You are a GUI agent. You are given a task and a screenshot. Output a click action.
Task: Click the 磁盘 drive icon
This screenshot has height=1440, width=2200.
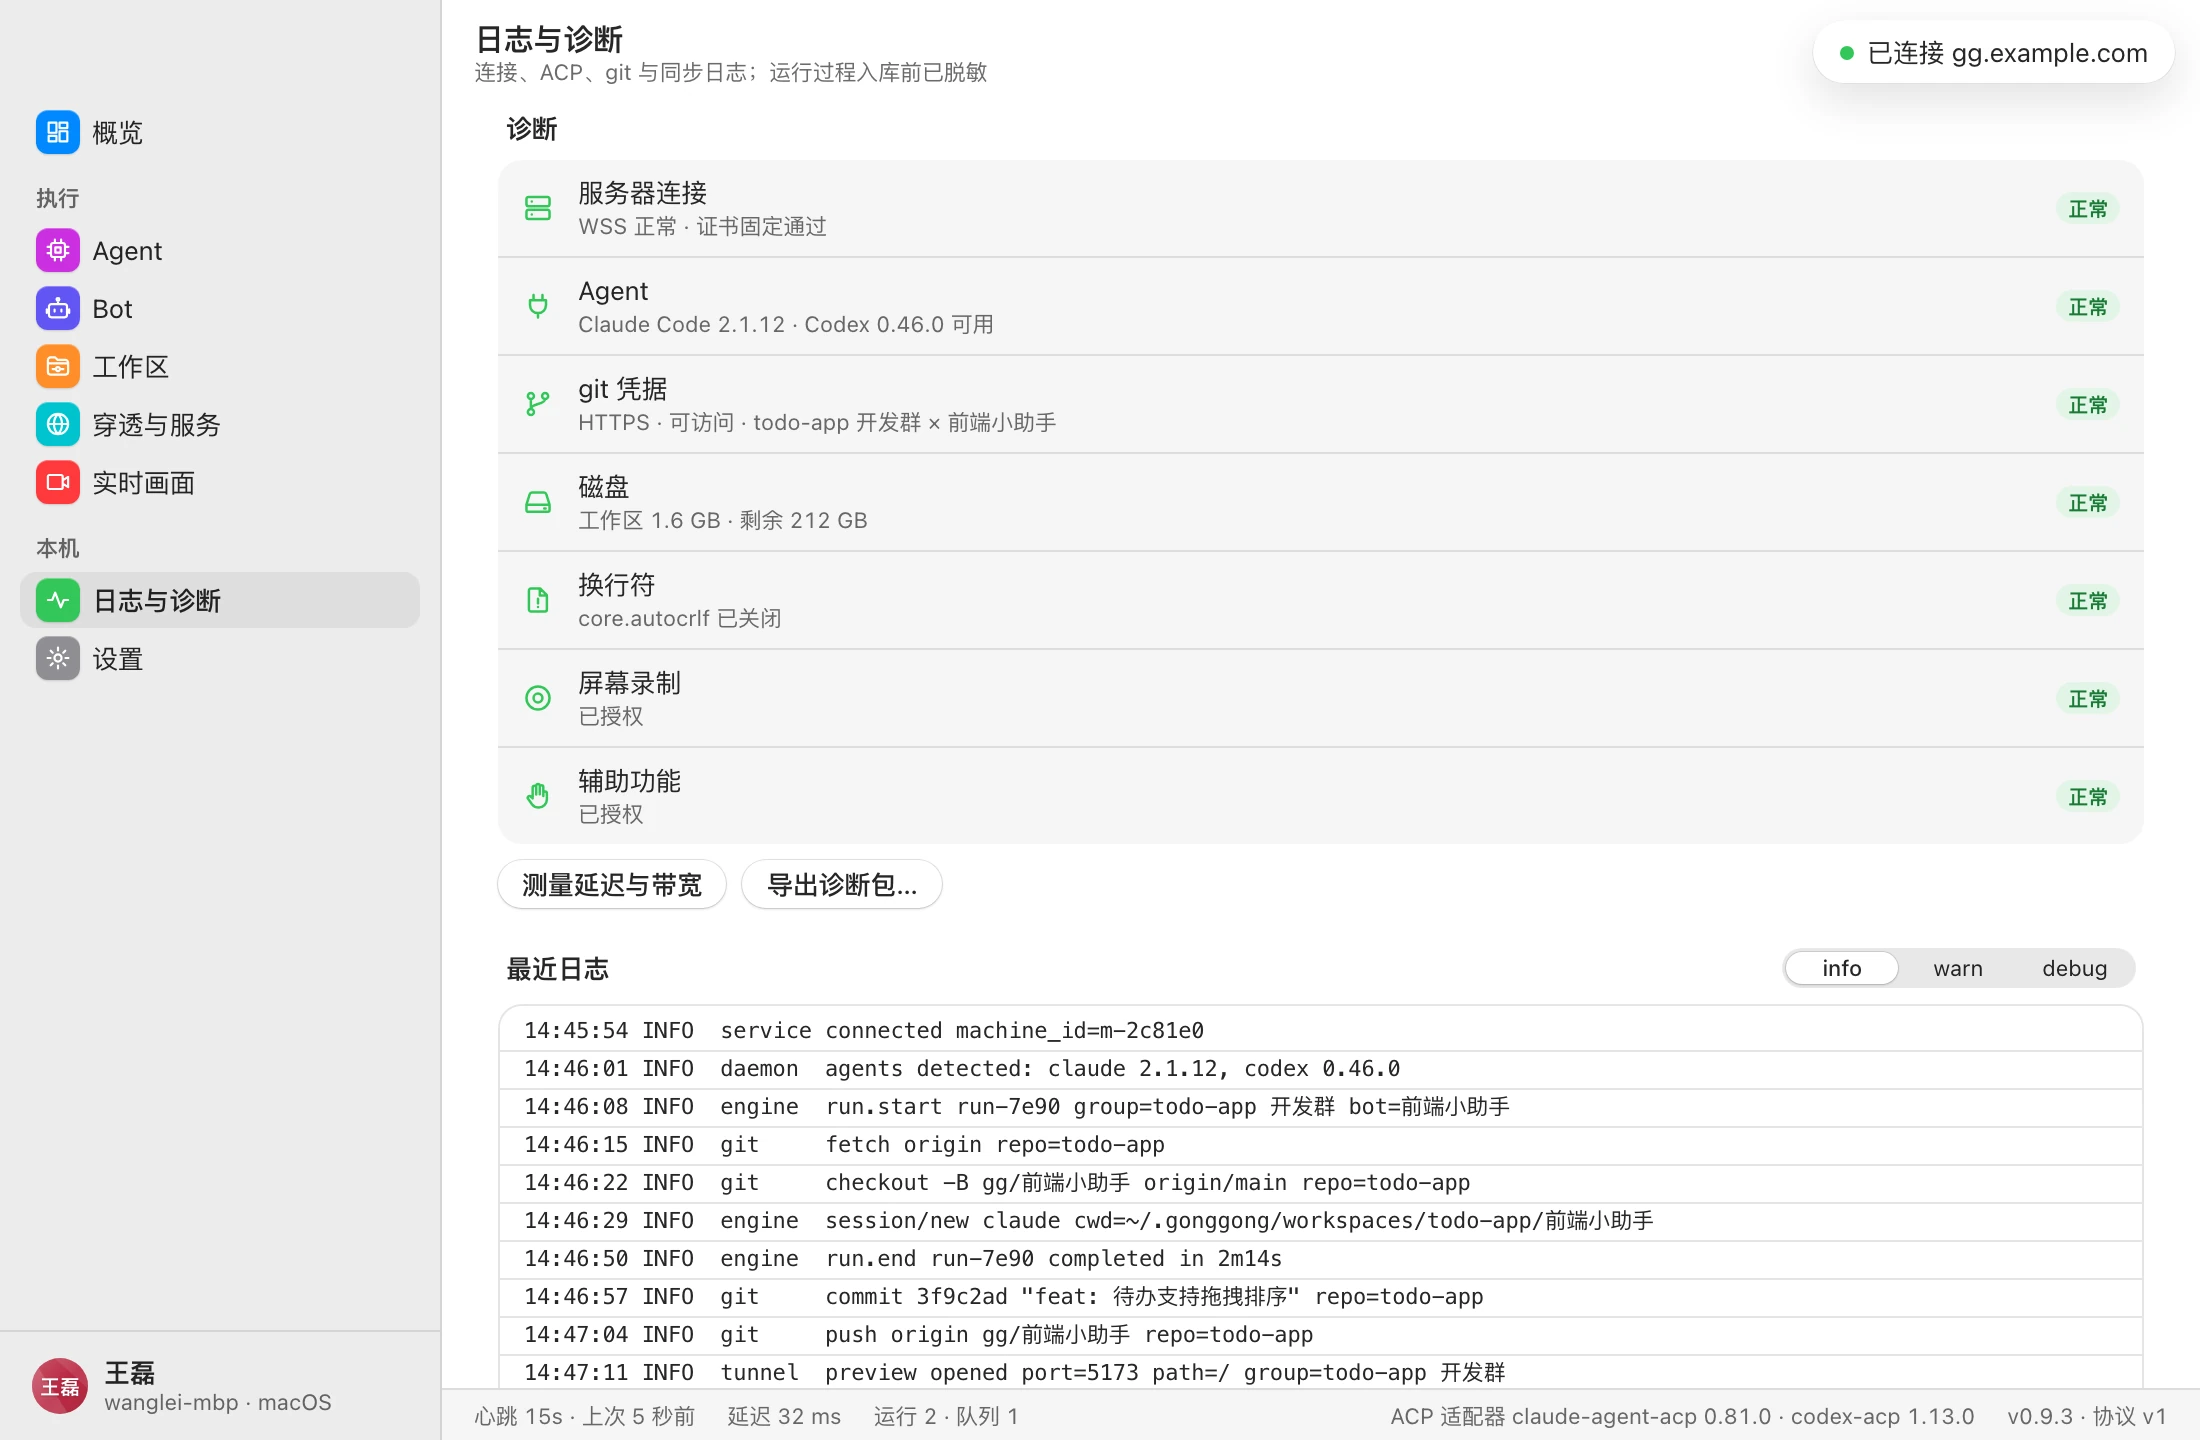click(538, 502)
